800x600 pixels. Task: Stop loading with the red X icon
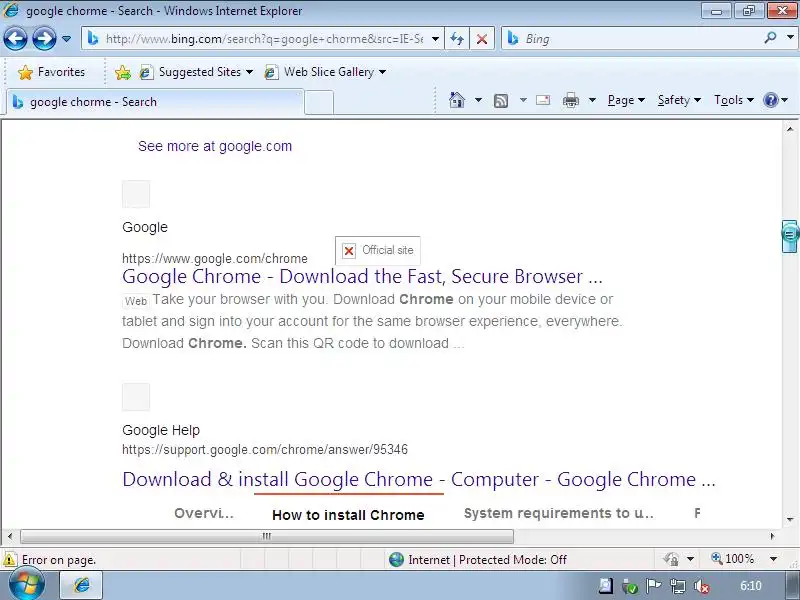pos(481,39)
